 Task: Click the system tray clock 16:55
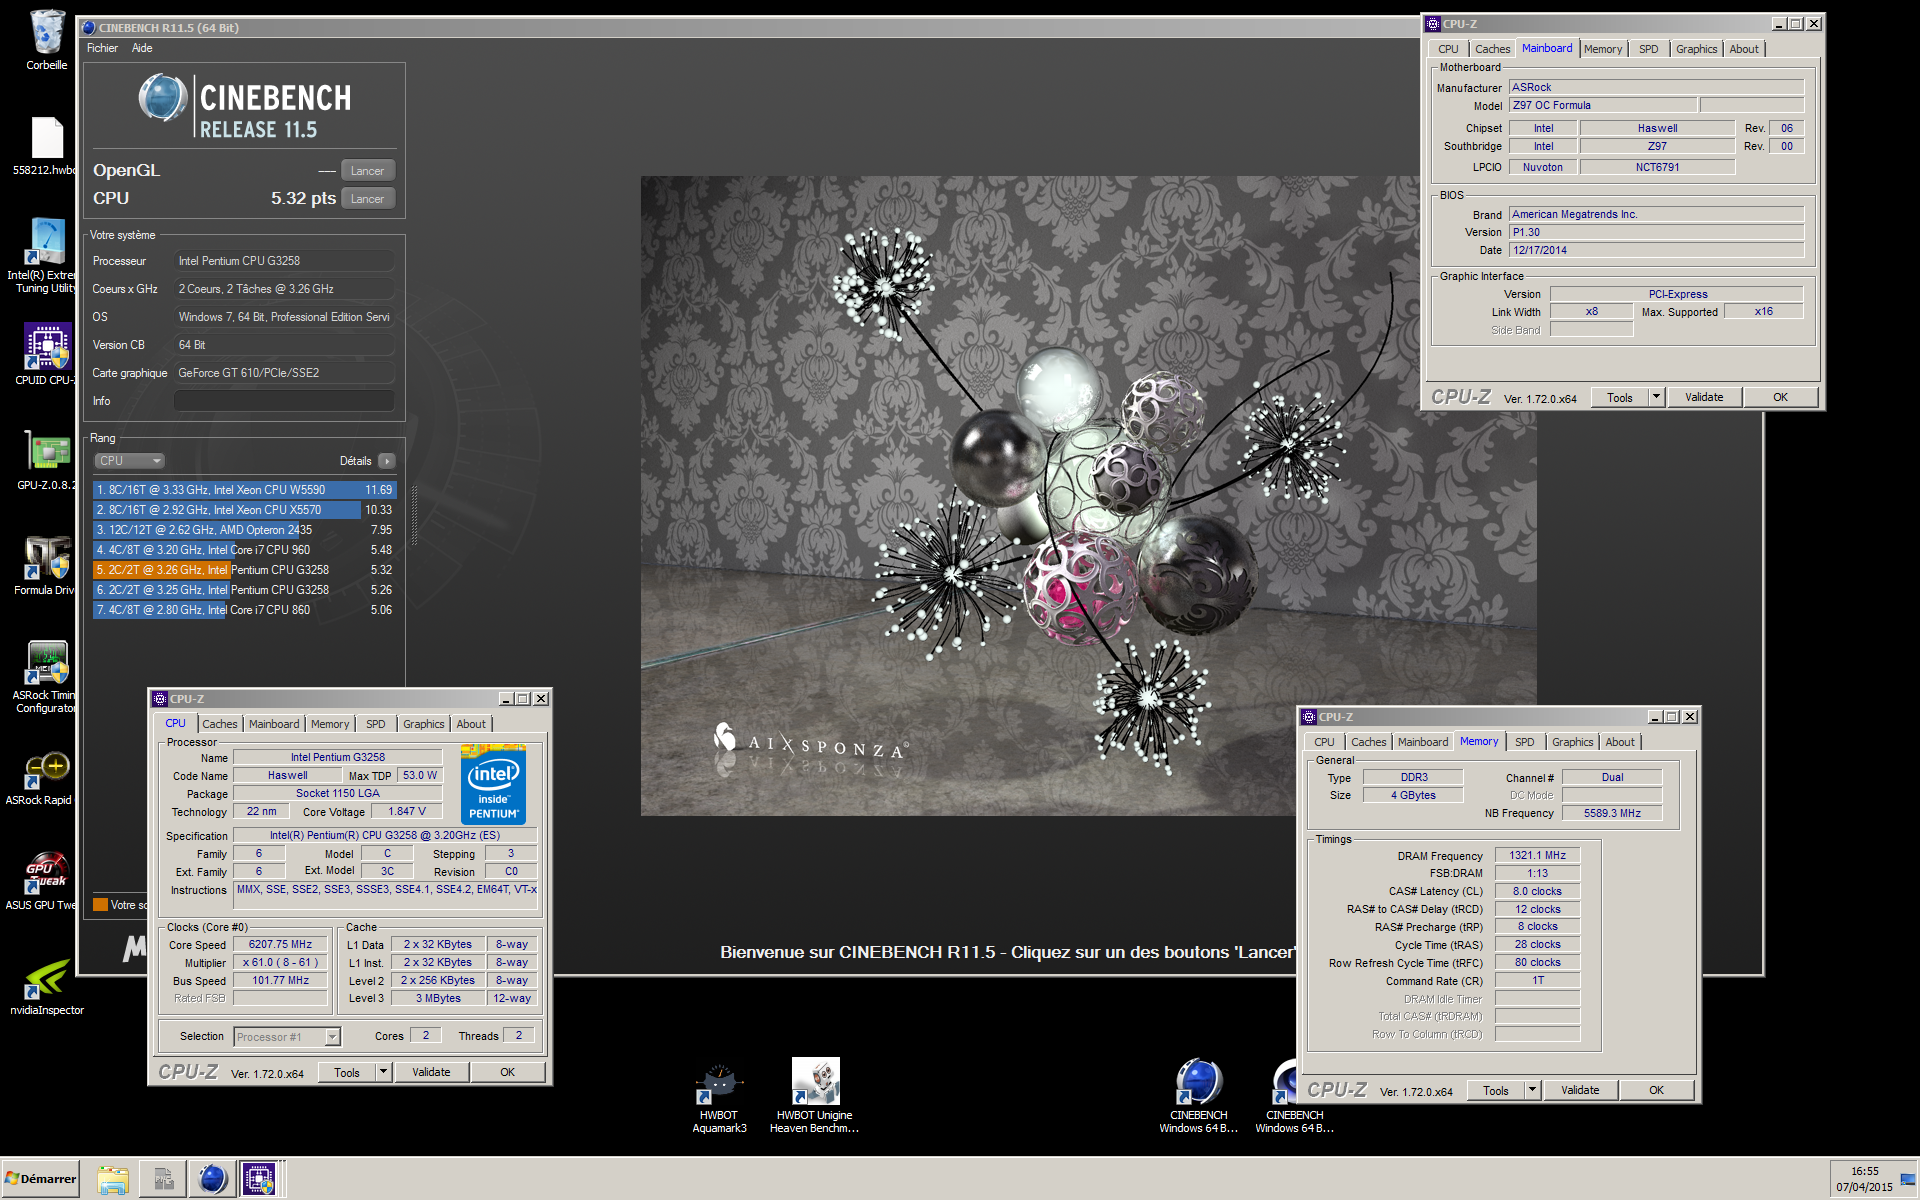1864,1171
